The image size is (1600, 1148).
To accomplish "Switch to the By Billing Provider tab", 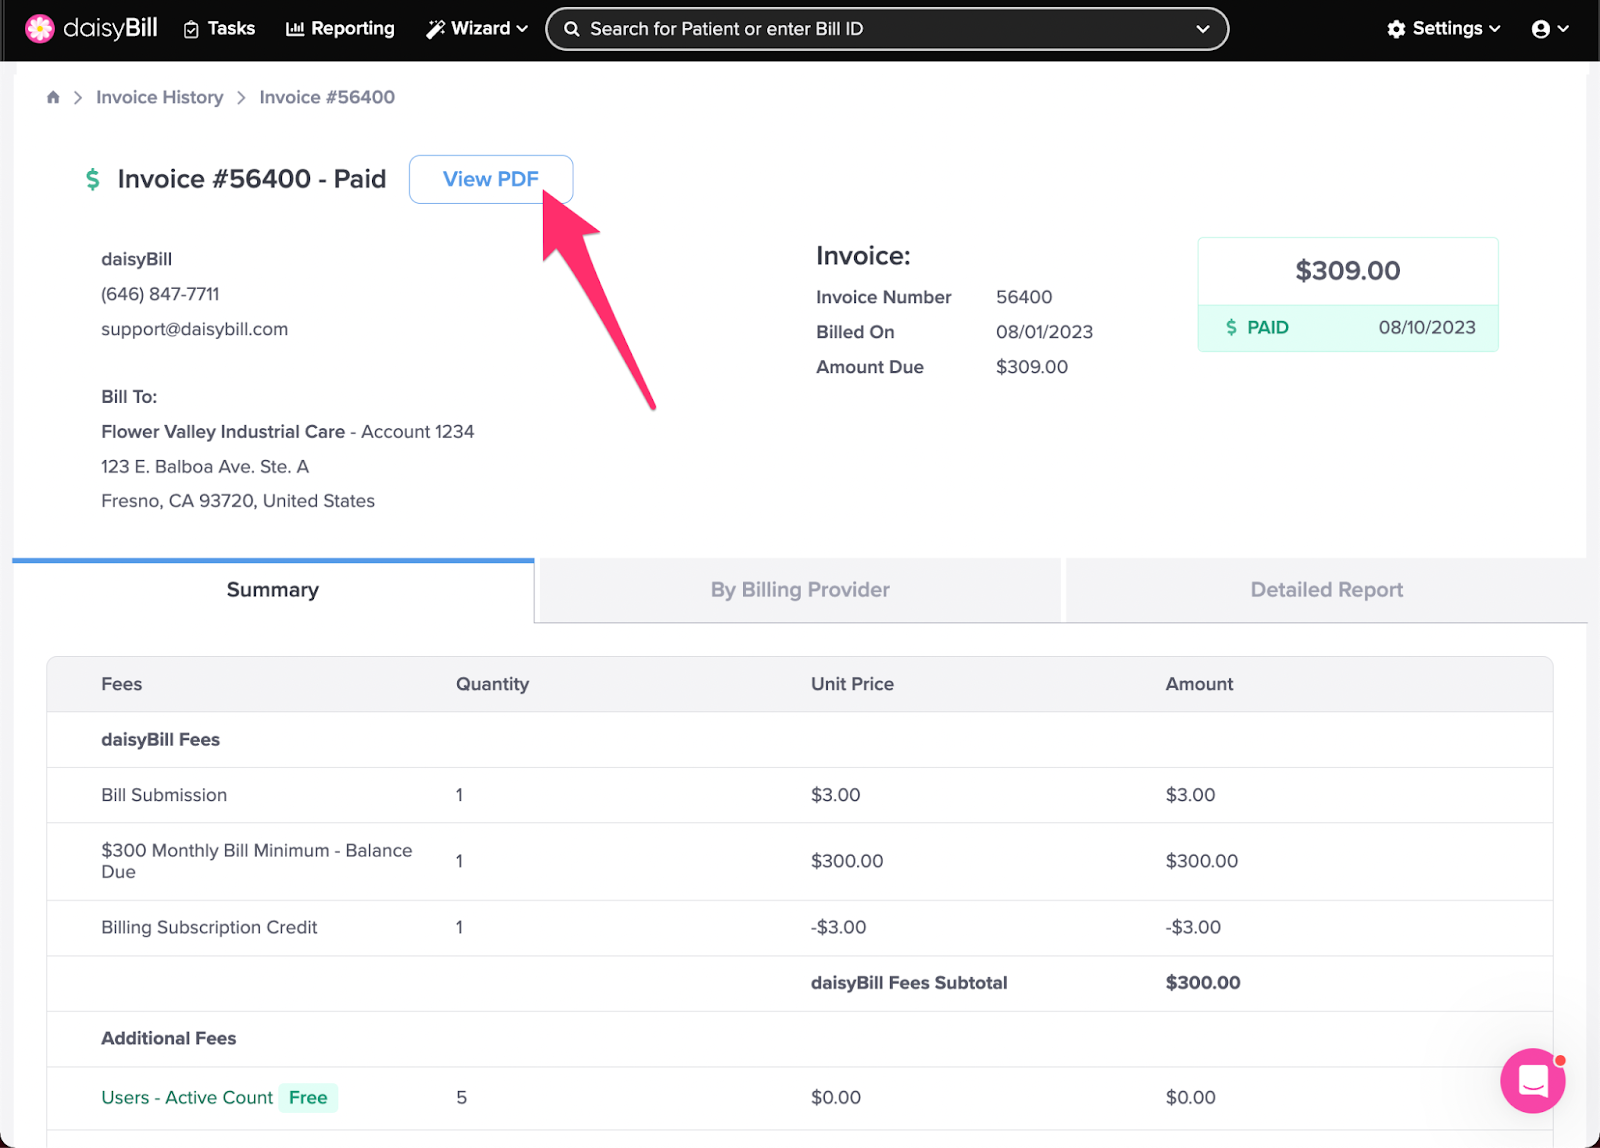I will (800, 590).
